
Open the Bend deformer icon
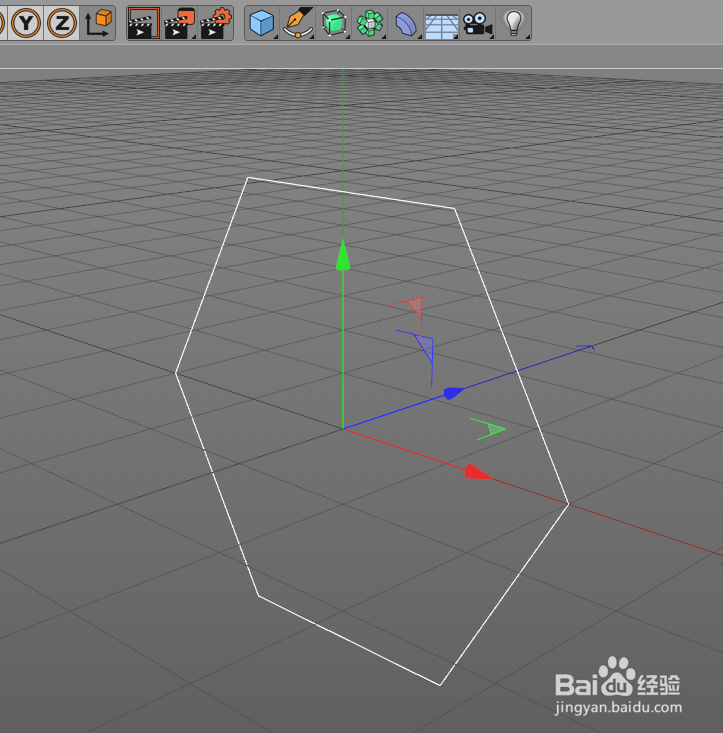(x=406, y=23)
